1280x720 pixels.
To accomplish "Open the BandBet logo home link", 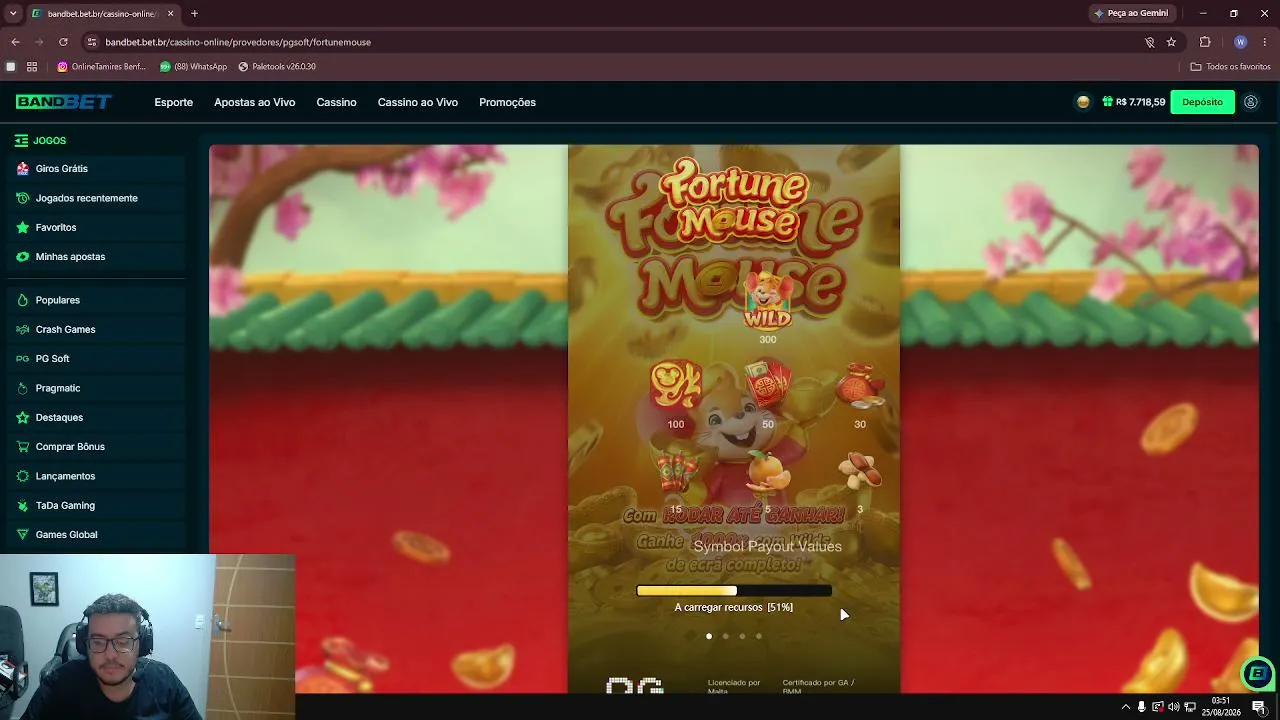I will (x=63, y=102).
